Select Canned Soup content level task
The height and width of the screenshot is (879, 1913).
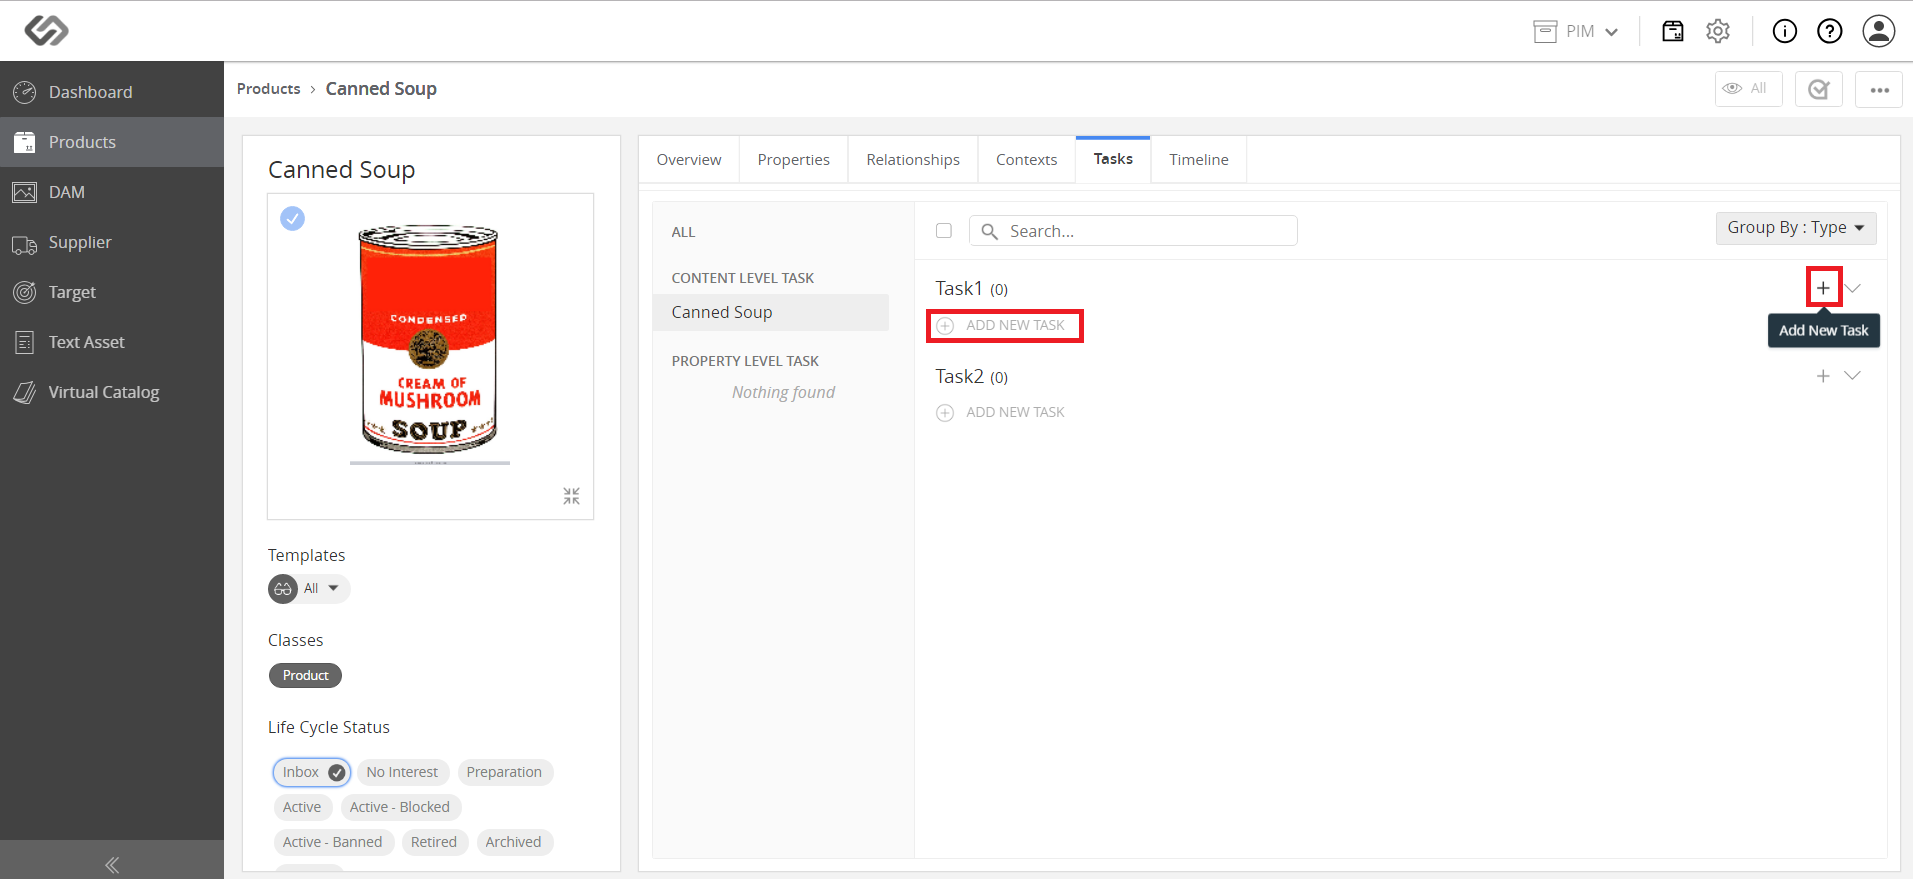pos(771,312)
